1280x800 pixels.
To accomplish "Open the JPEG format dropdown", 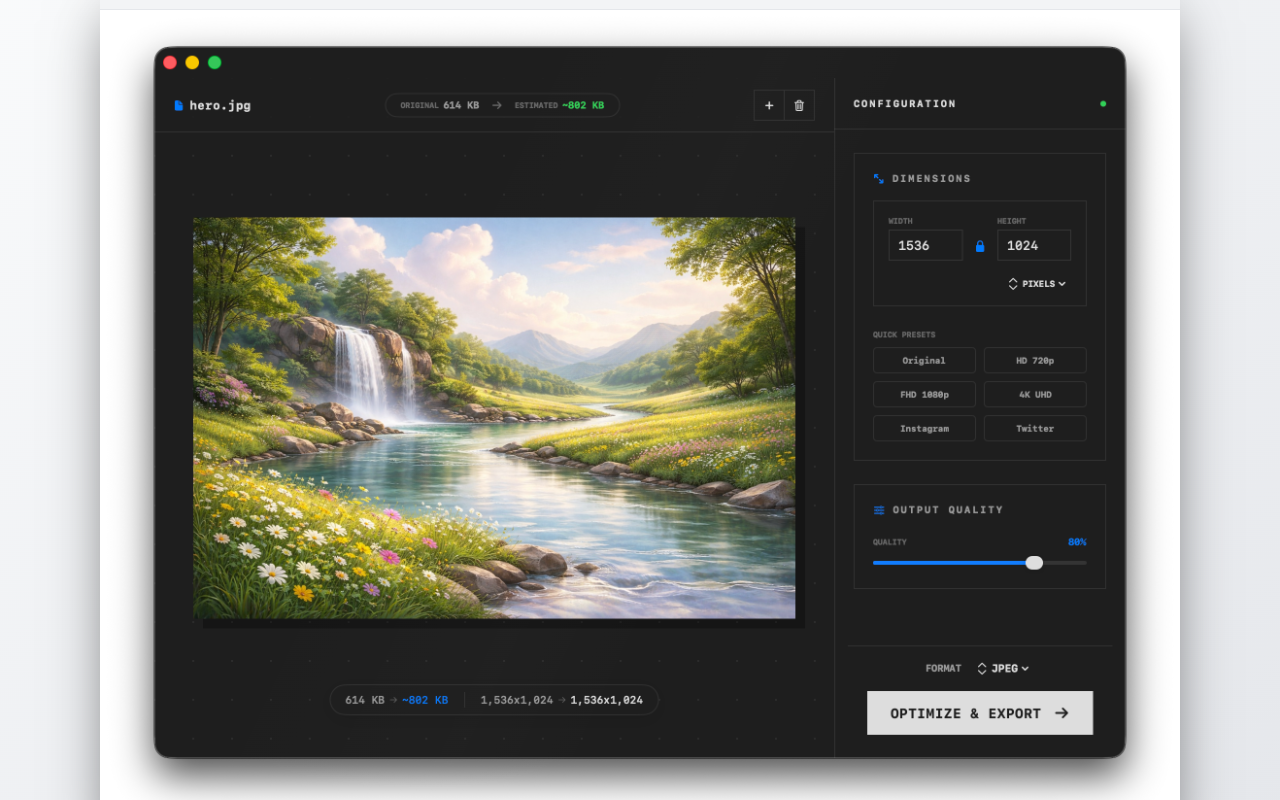I will (x=1003, y=668).
